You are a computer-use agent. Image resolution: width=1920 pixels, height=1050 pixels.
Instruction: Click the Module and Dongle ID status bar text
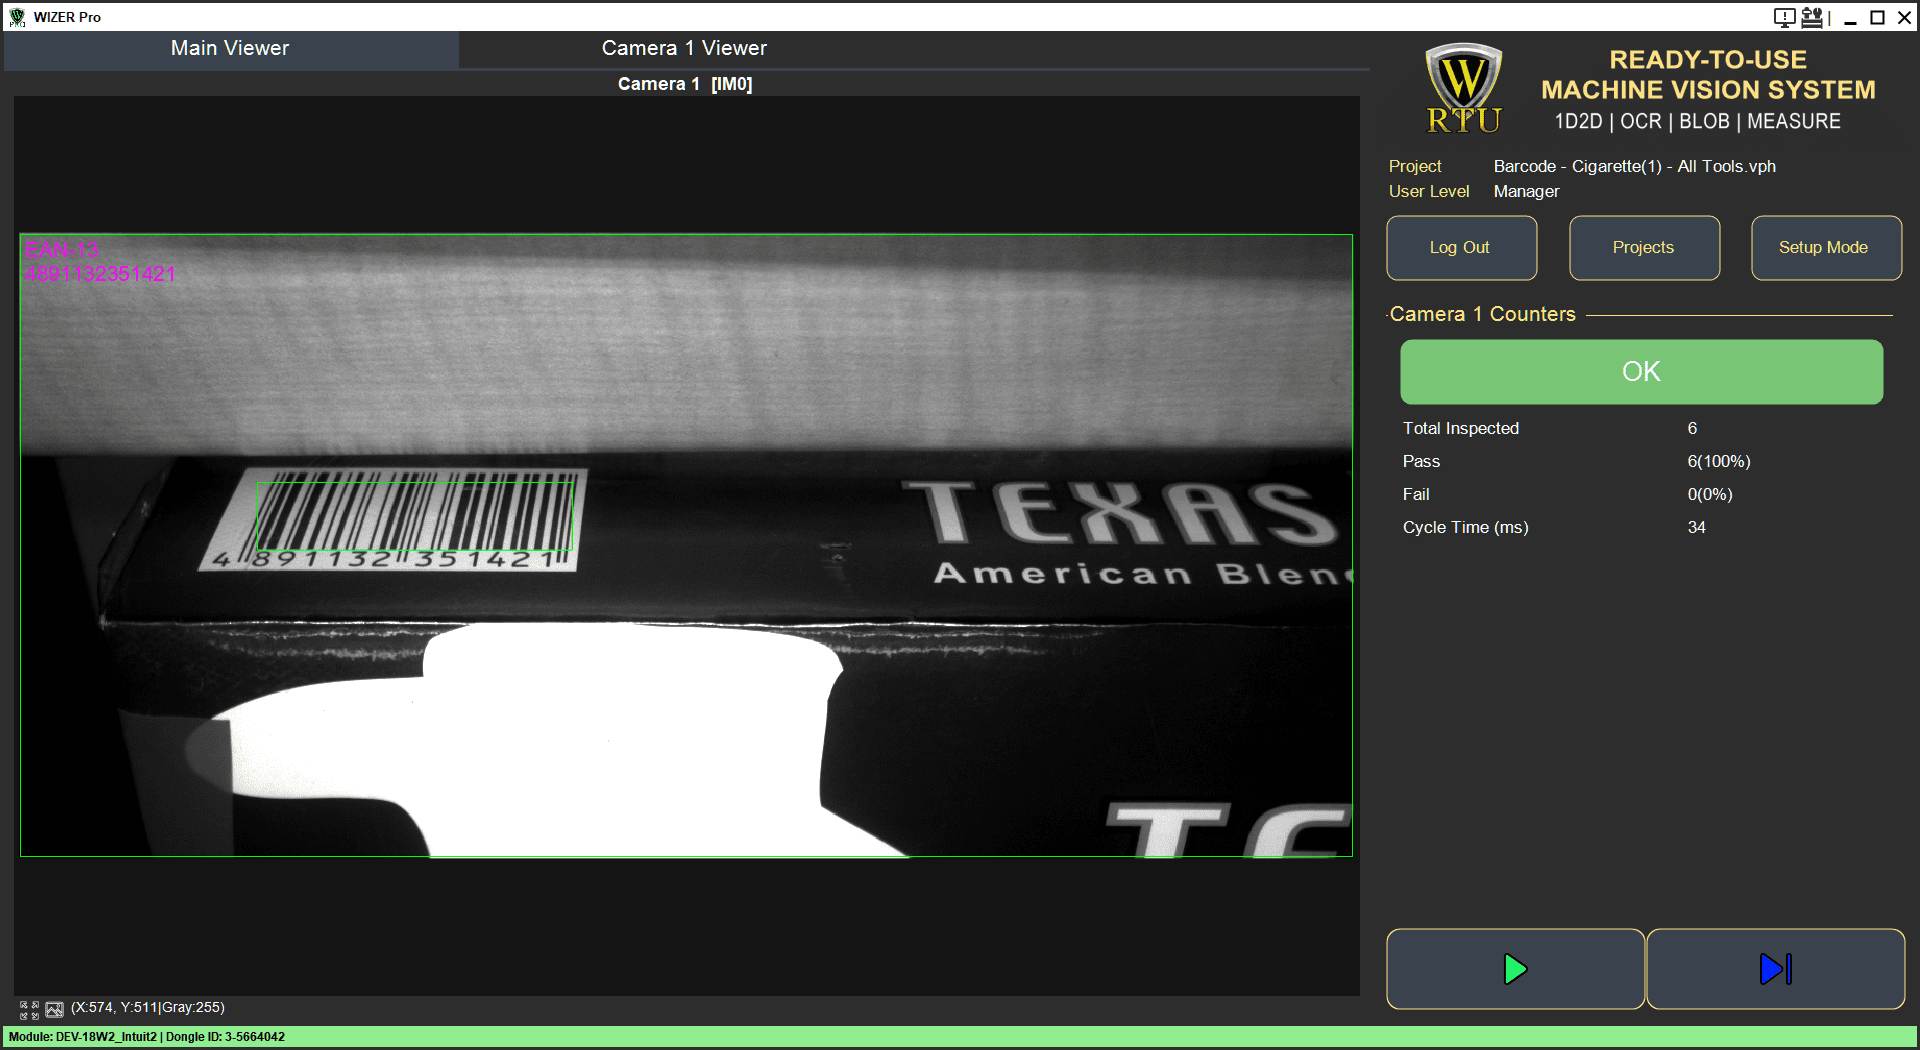pyautogui.click(x=147, y=1037)
